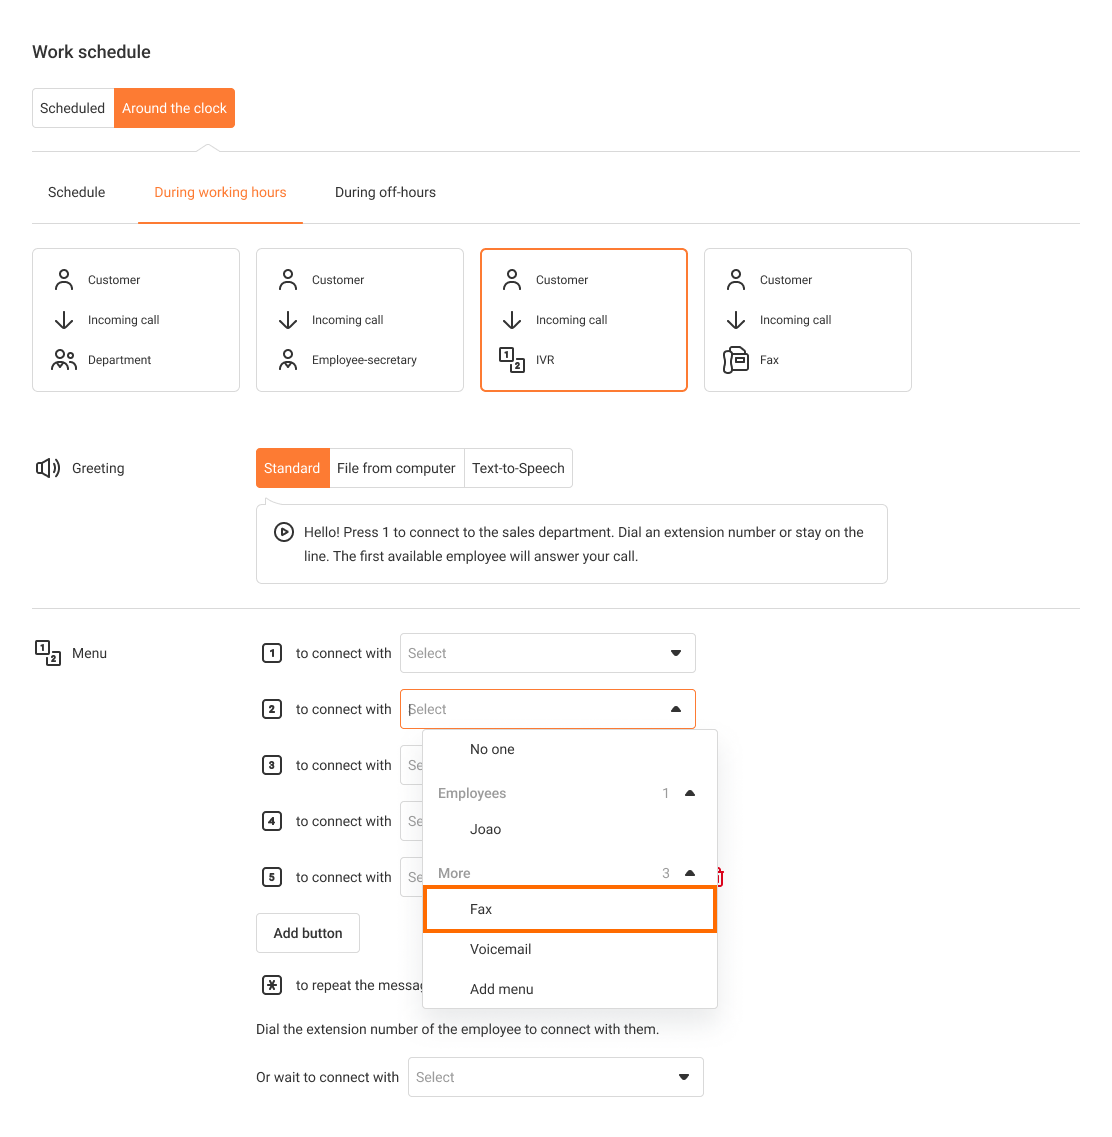
Task: Click the Add button button
Action: tap(308, 933)
